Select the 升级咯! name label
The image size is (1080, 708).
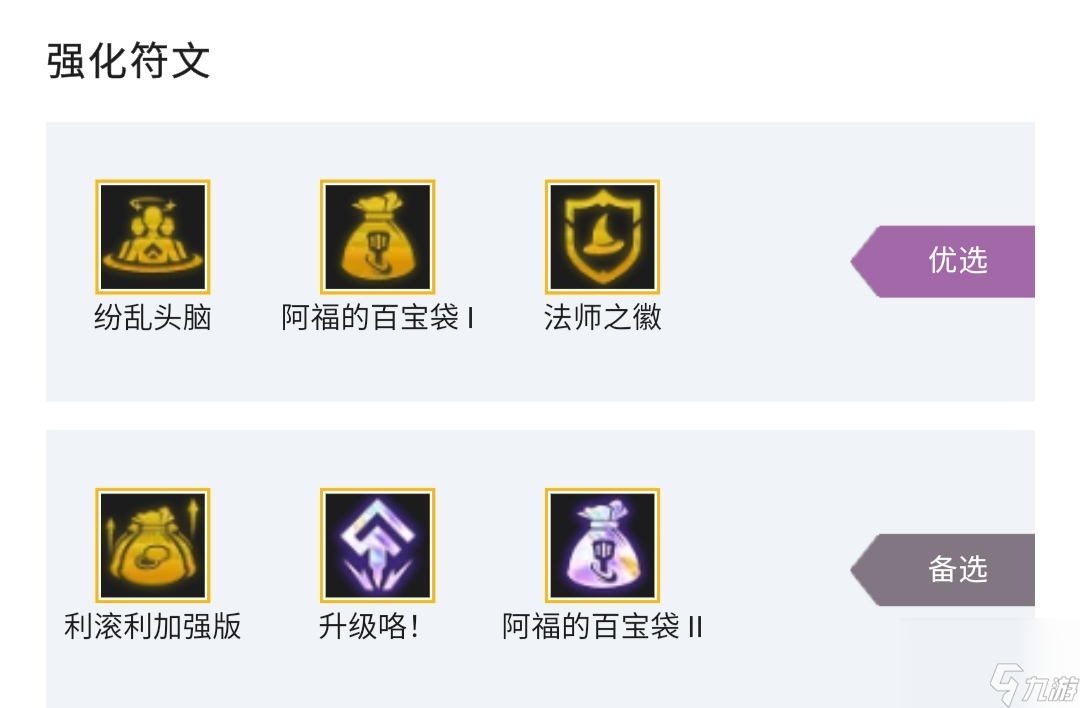tap(368, 626)
